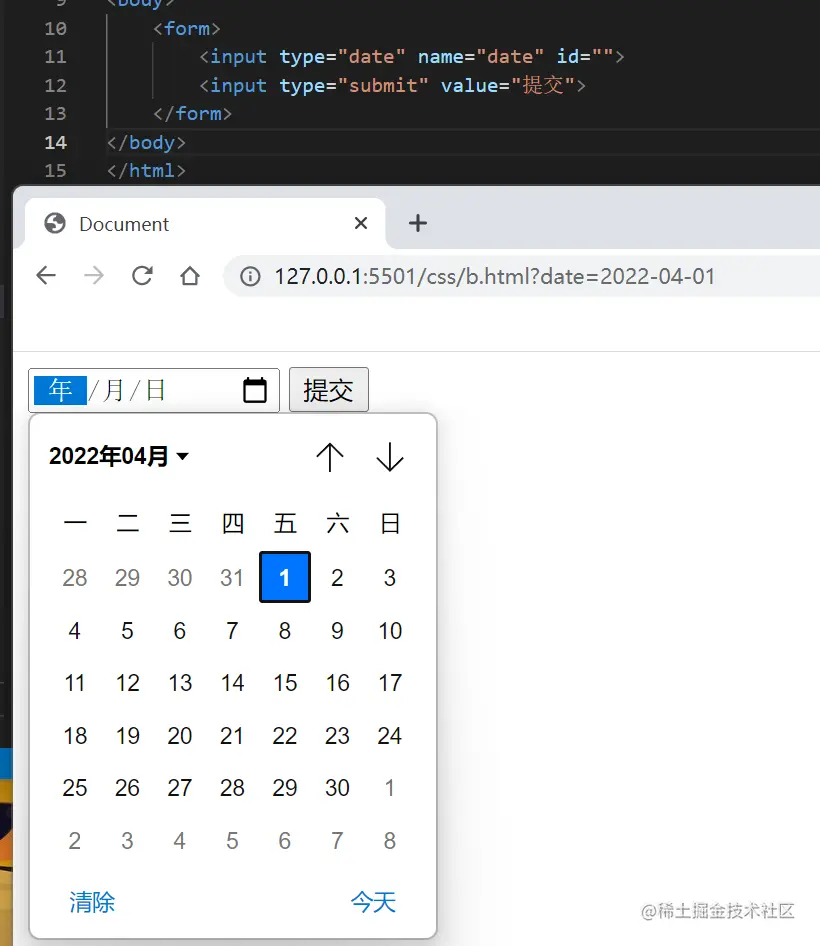
Task: Pick April 3 in the calendar
Action: click(390, 578)
